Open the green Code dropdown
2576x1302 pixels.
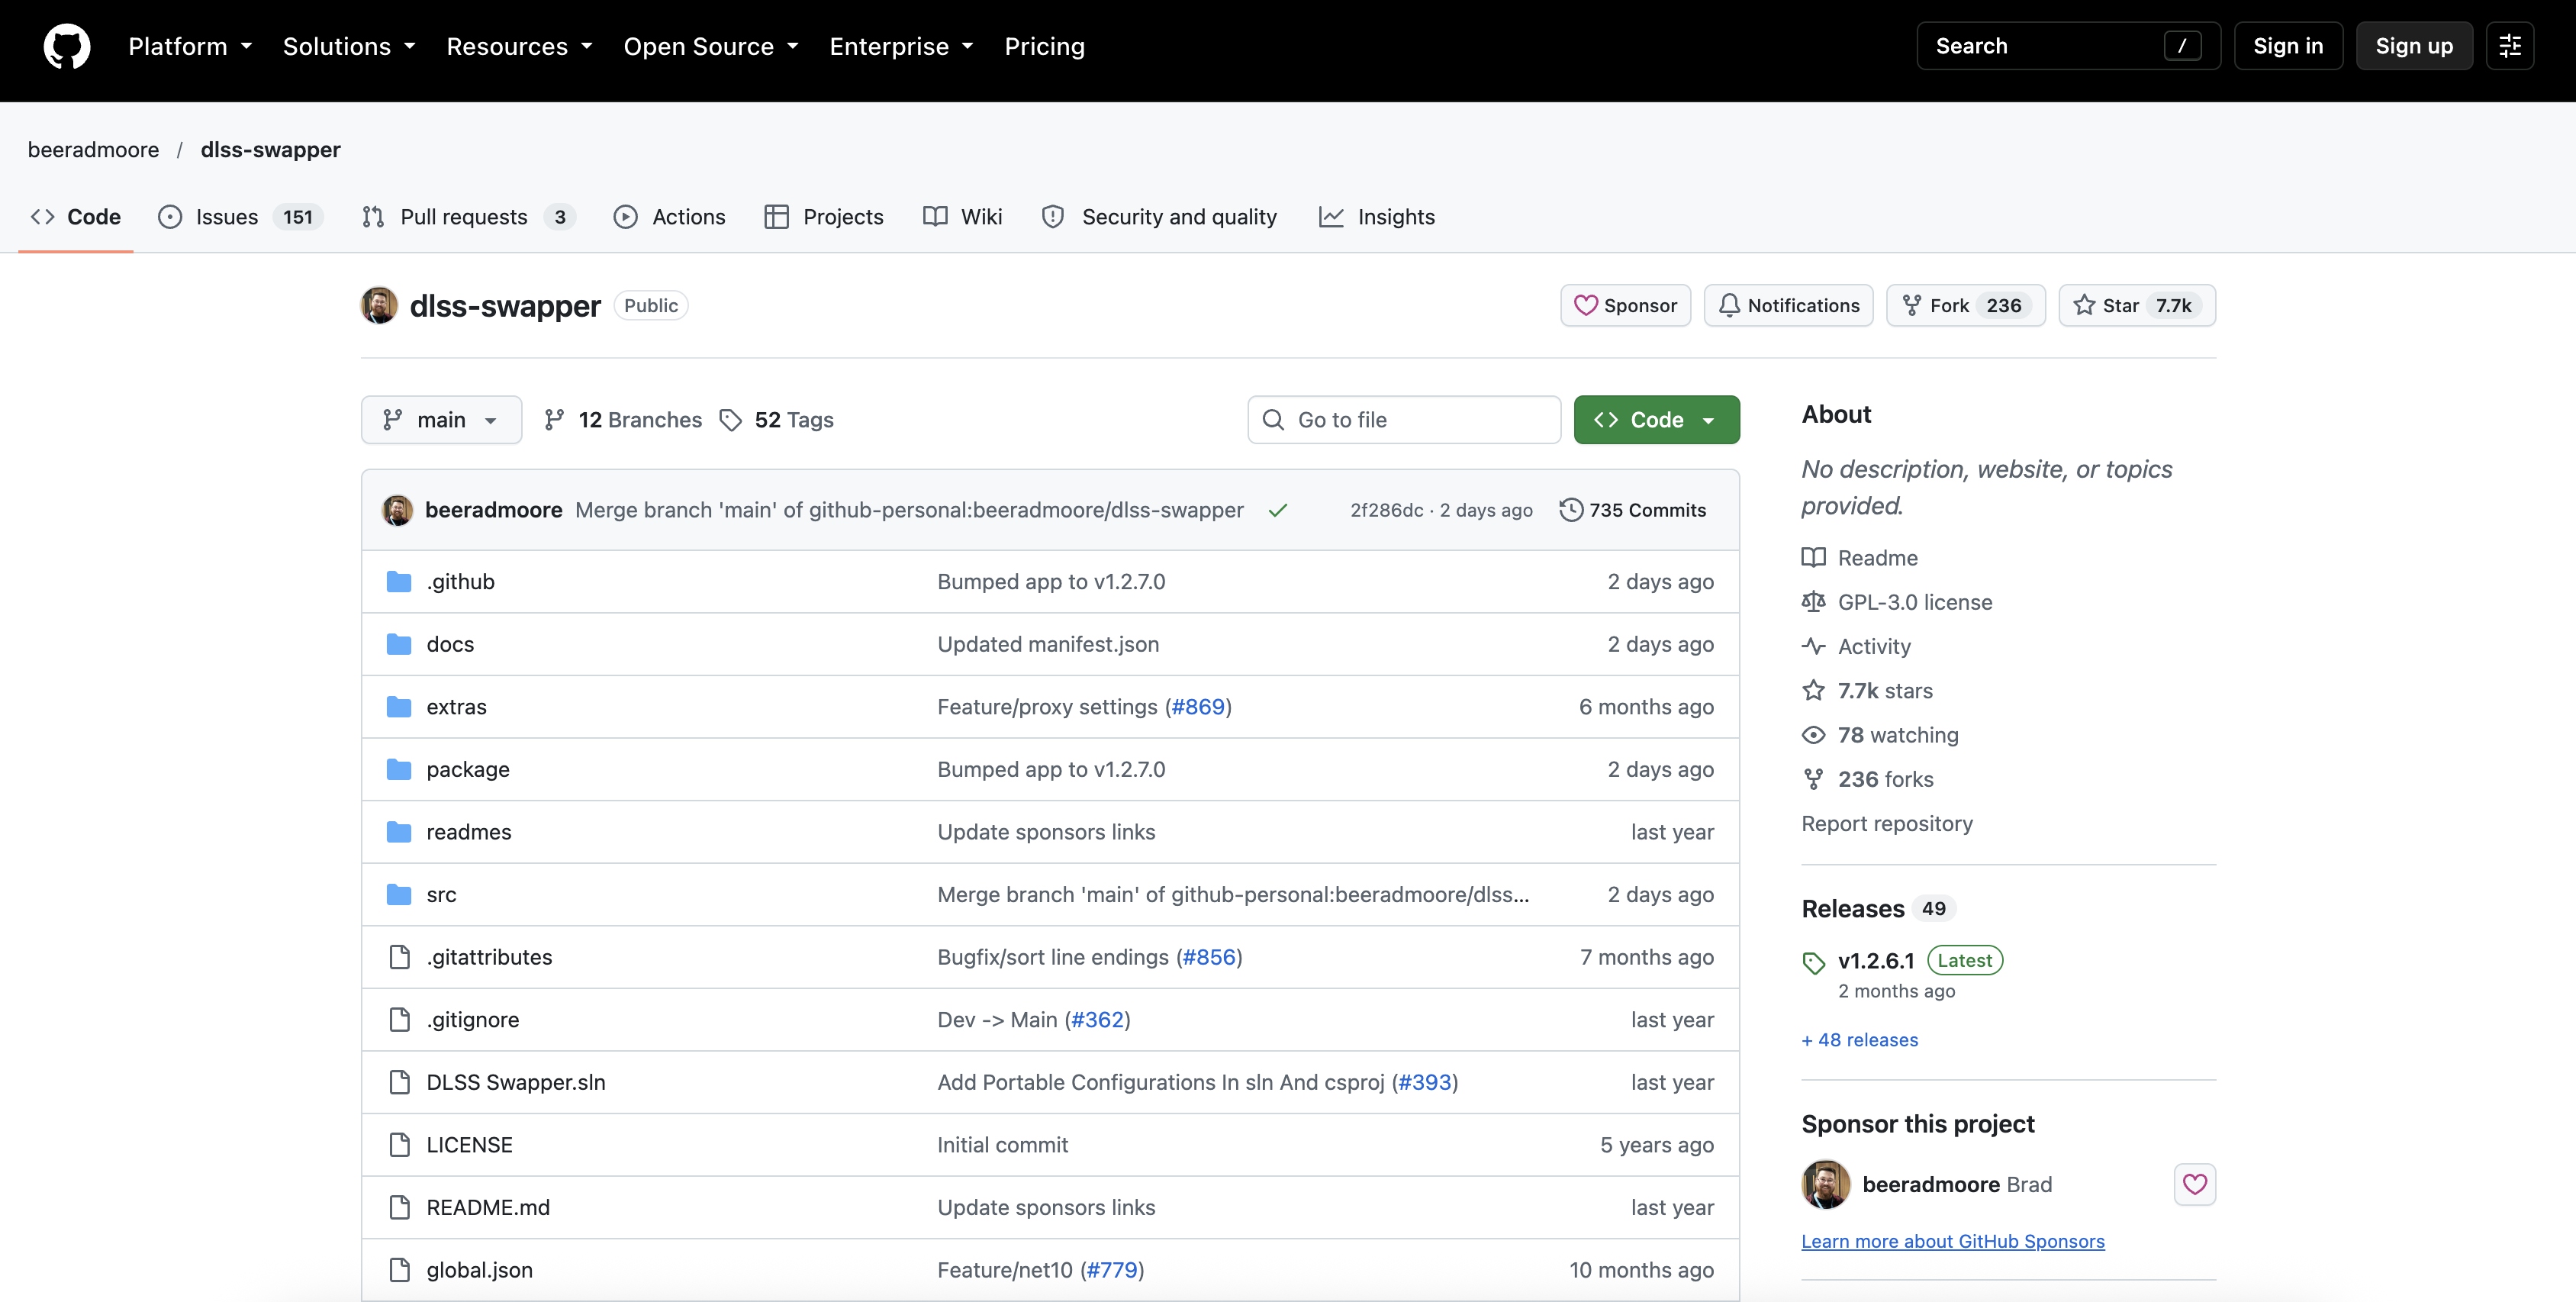pyautogui.click(x=1656, y=420)
